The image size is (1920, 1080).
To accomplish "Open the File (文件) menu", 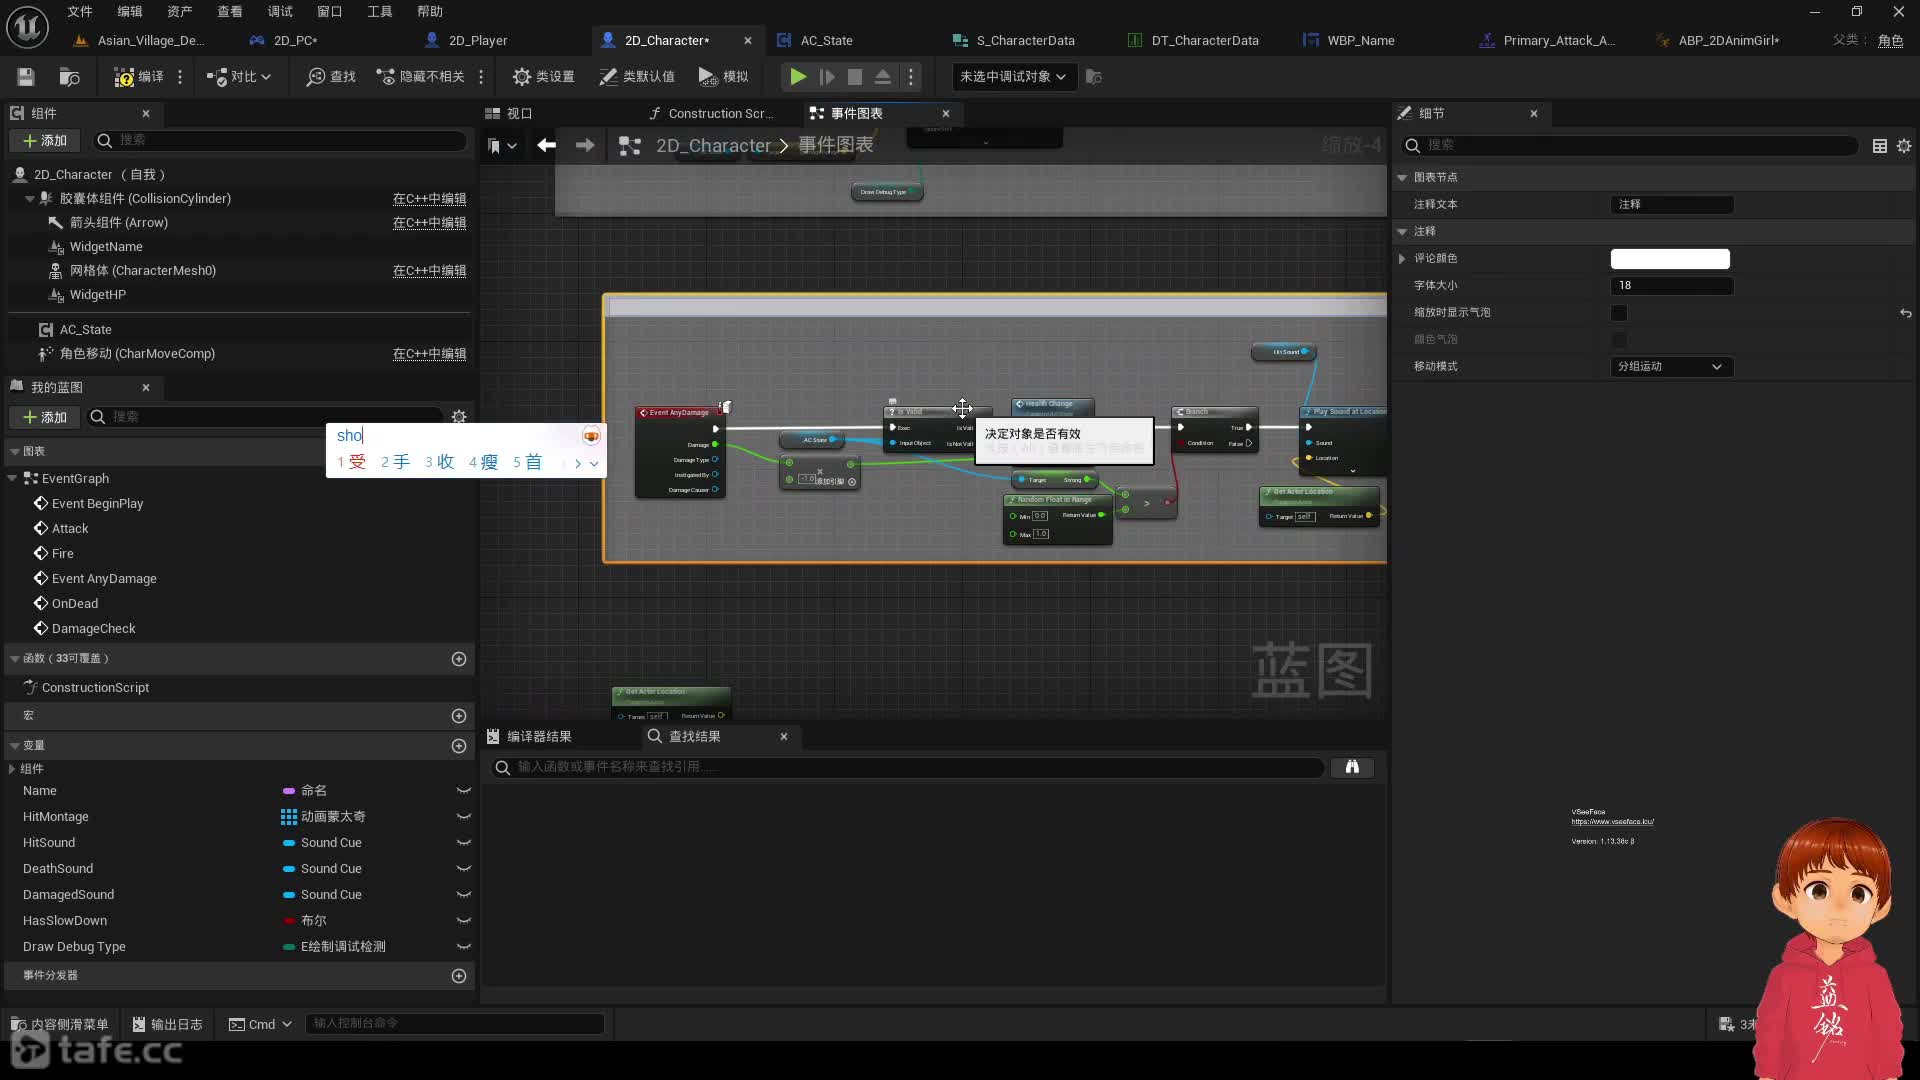I will [x=80, y=12].
